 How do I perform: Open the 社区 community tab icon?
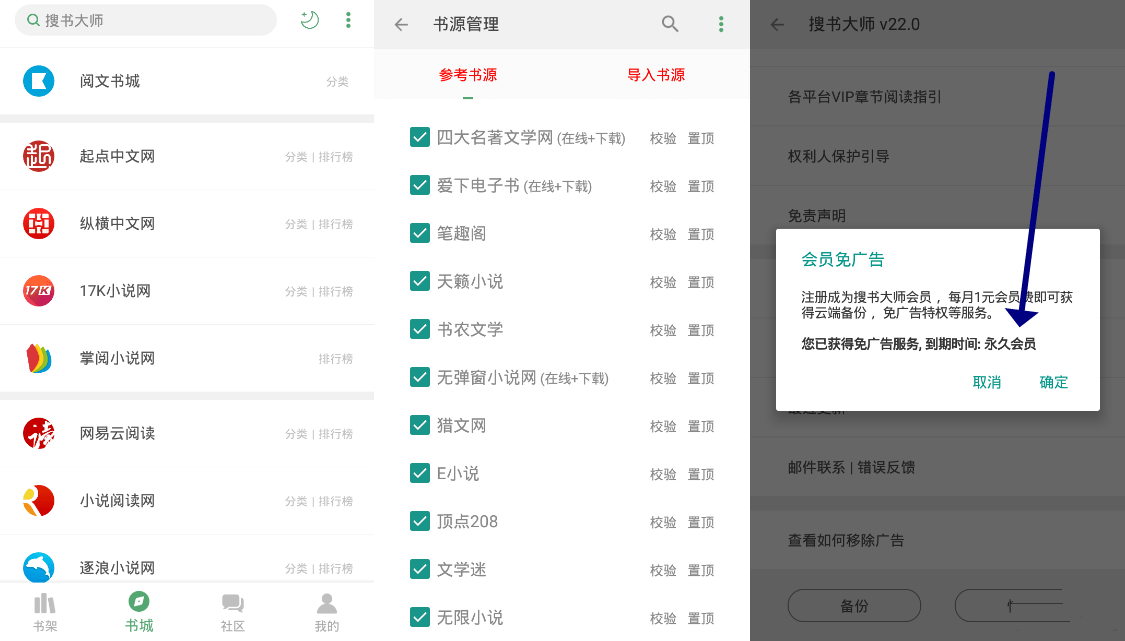coord(232,604)
